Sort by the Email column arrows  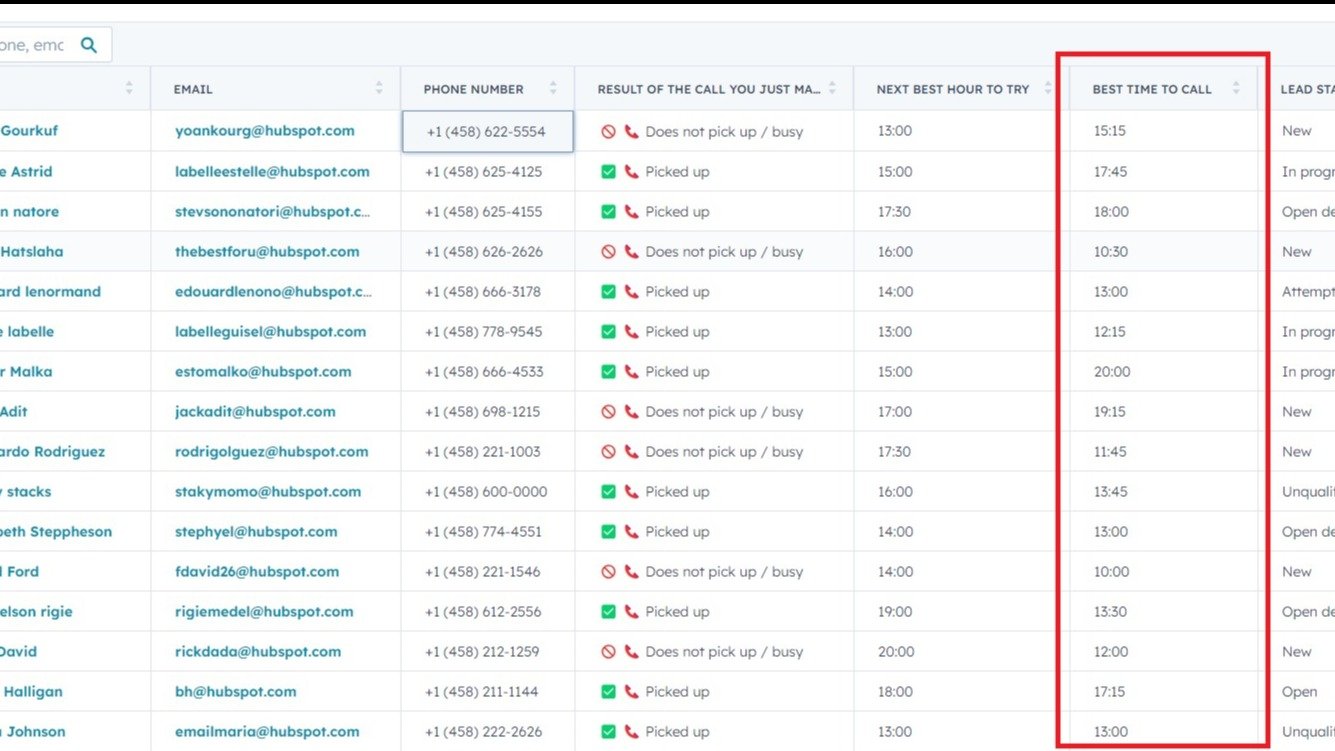click(x=379, y=89)
